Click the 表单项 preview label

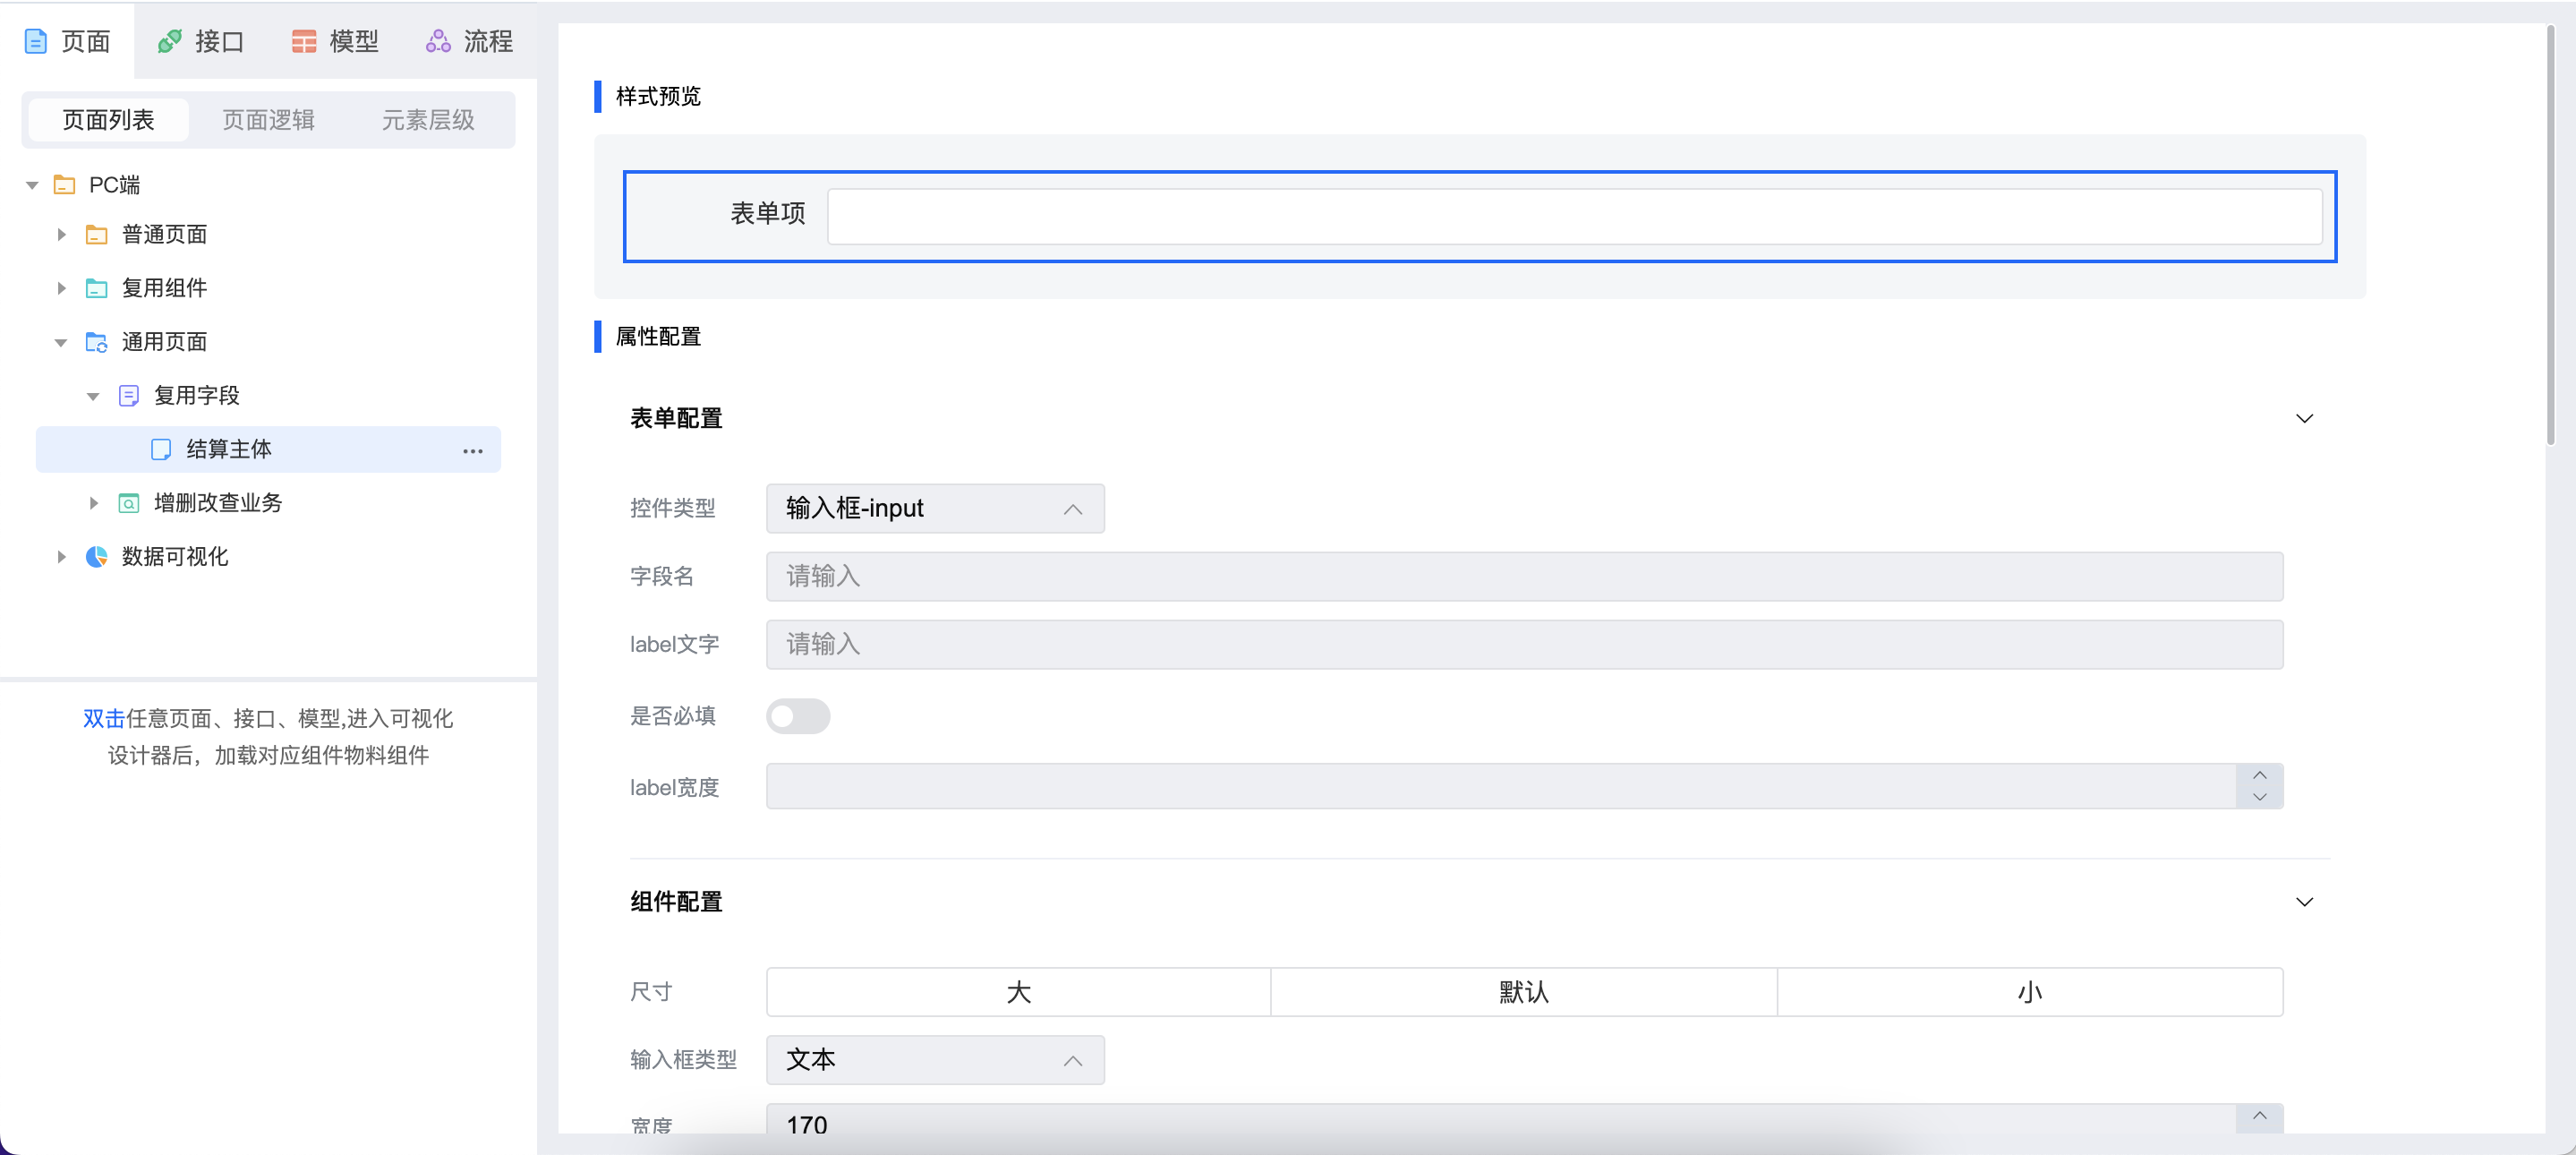pos(767,213)
